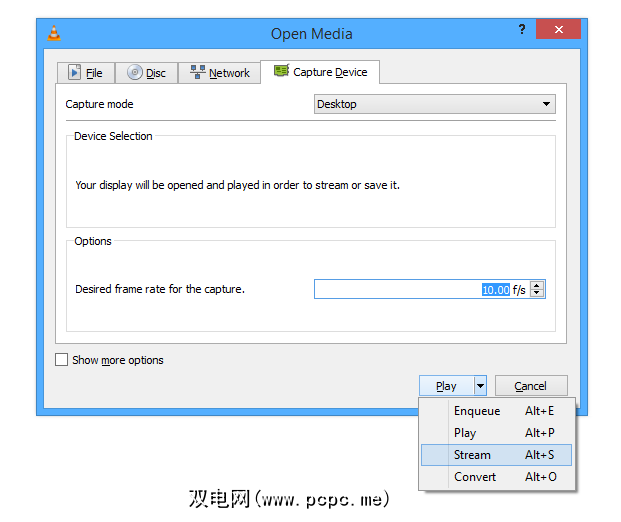Switch to the Network tab
Screen dimensions: 621x522
tap(219, 73)
